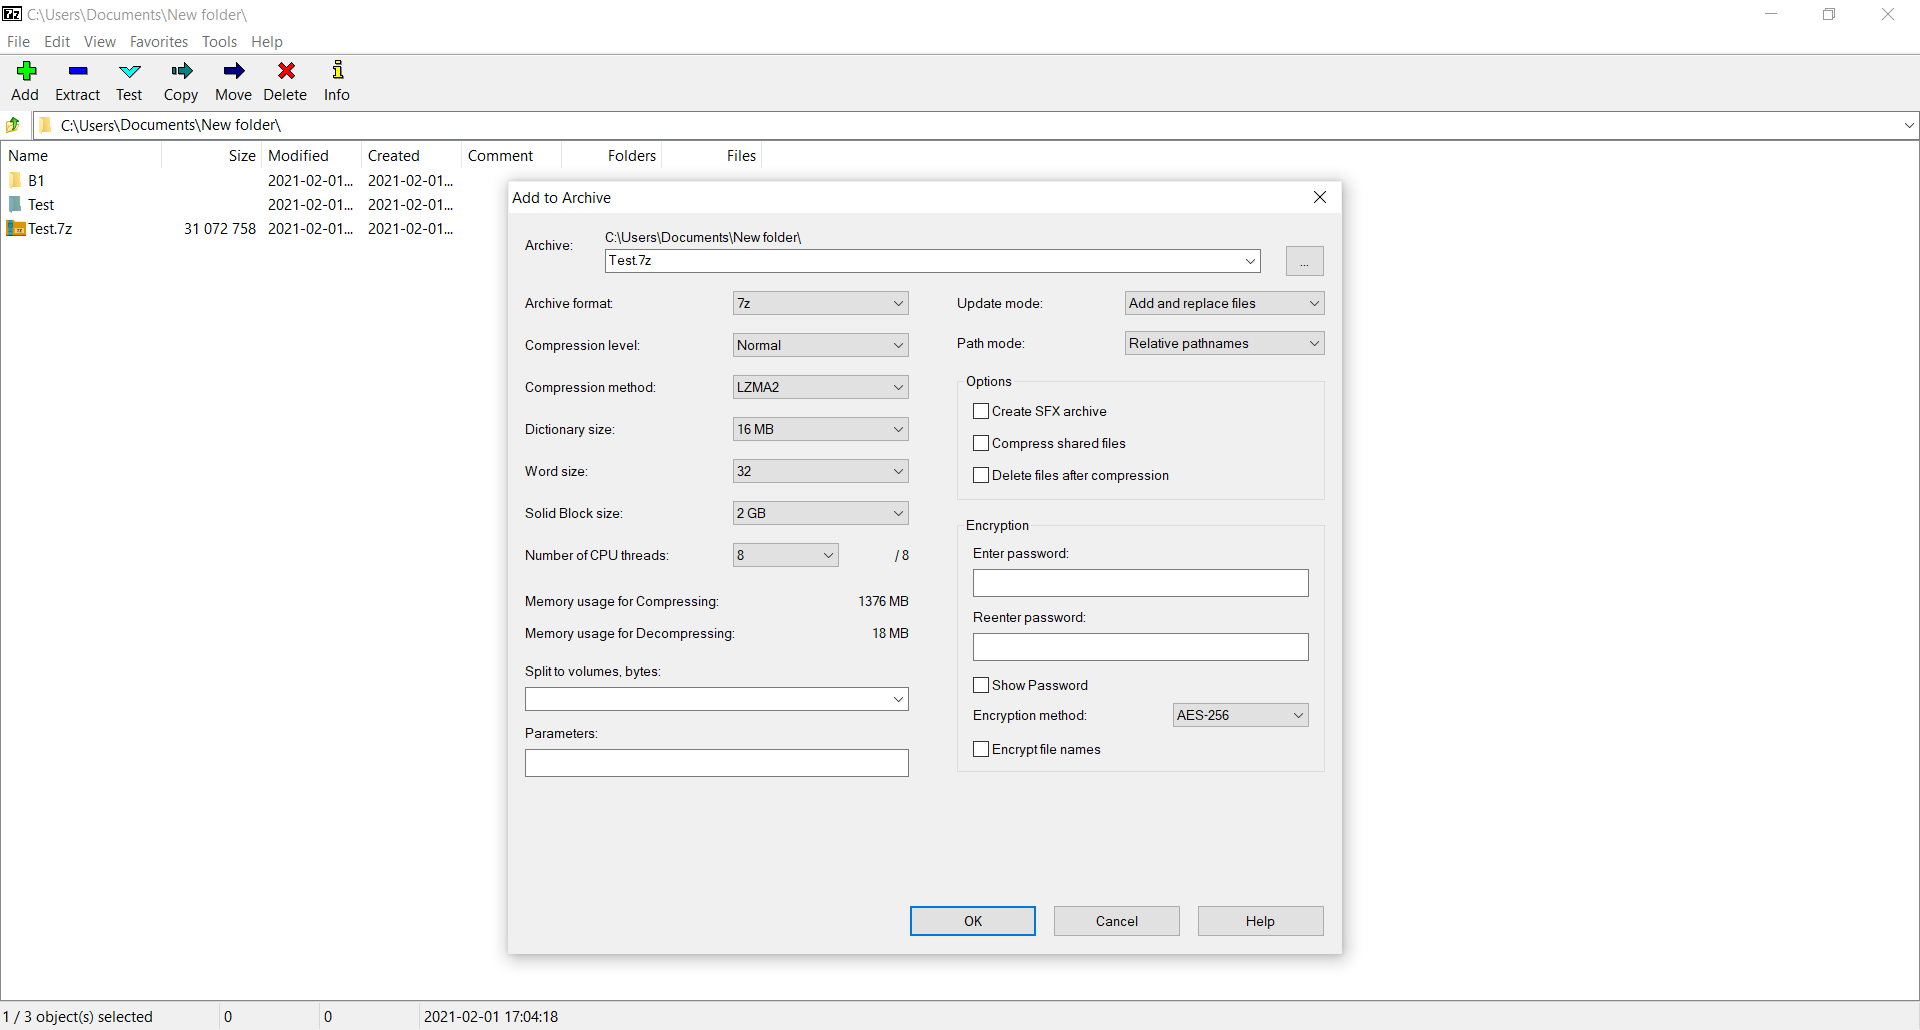The height and width of the screenshot is (1030, 1920).
Task: Click the Info toolbar icon
Action: 338,72
